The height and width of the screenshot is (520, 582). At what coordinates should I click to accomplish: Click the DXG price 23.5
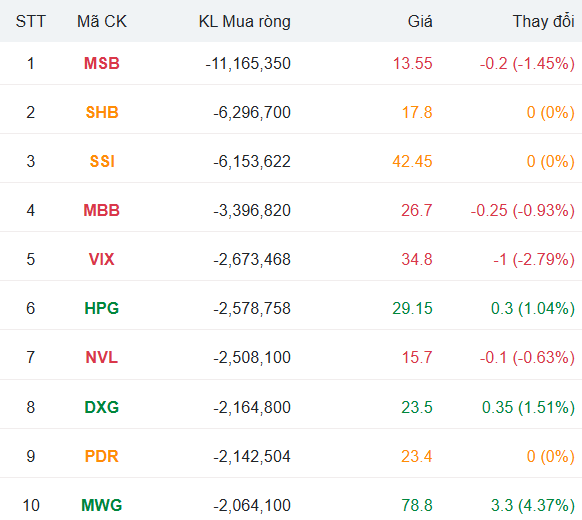tap(417, 407)
